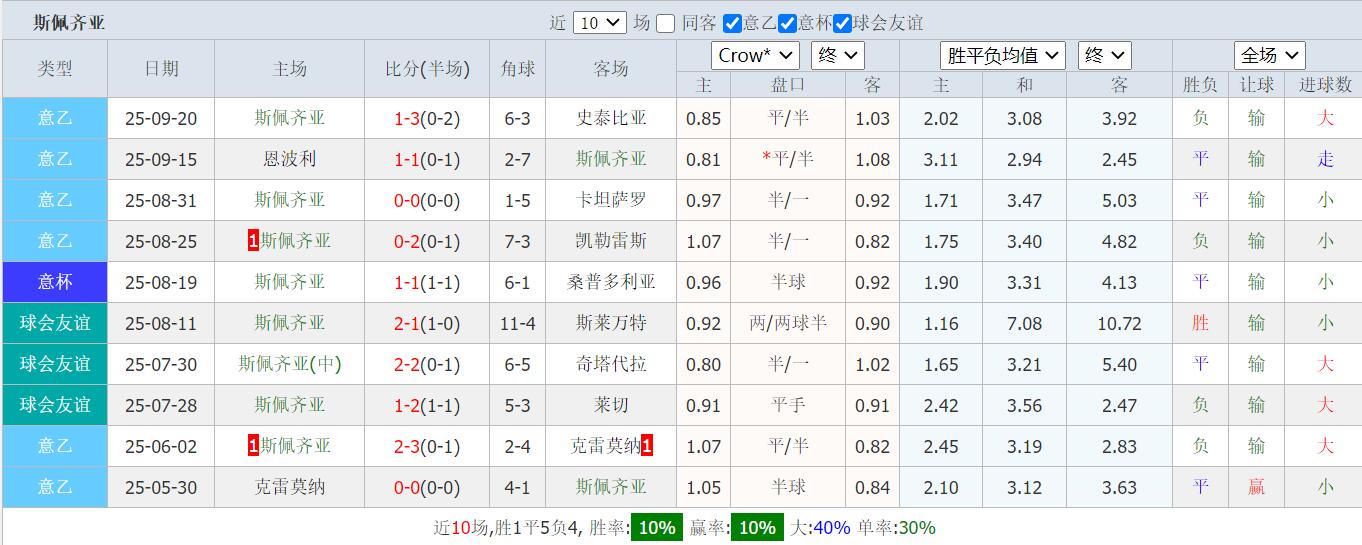Expand the 全场 dropdown
The image size is (1362, 545).
1270,55
